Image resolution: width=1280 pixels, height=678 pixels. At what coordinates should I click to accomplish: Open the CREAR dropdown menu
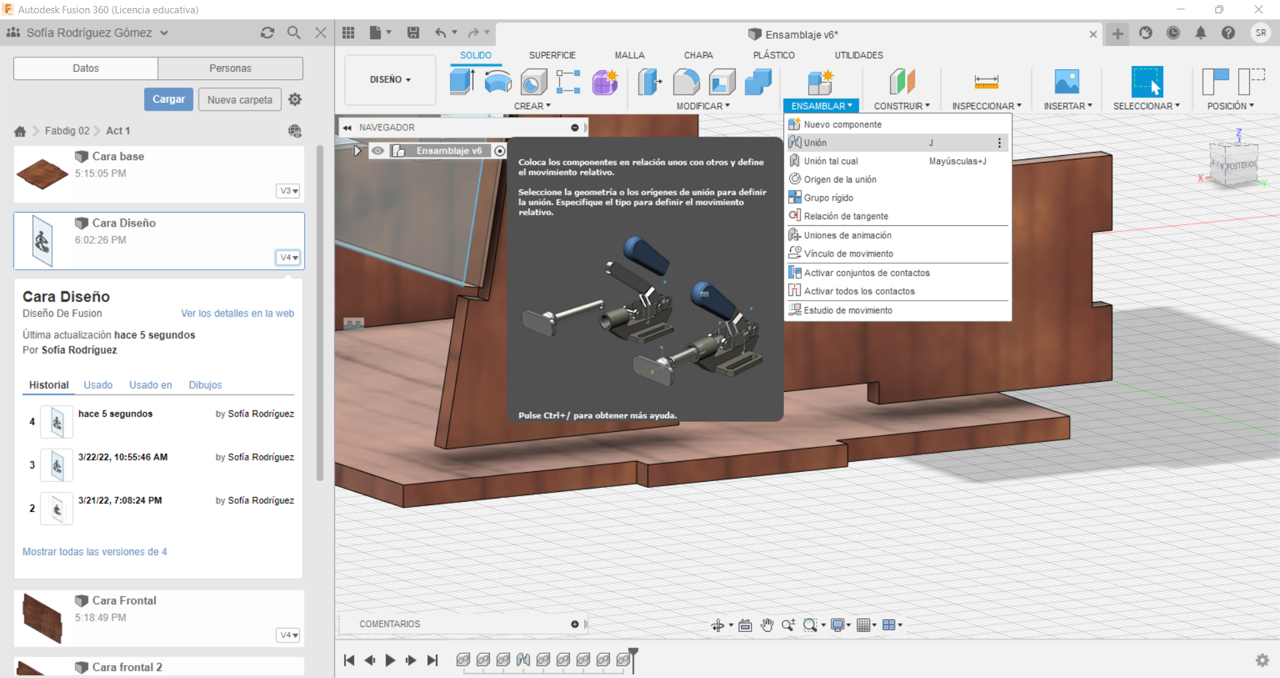(532, 106)
